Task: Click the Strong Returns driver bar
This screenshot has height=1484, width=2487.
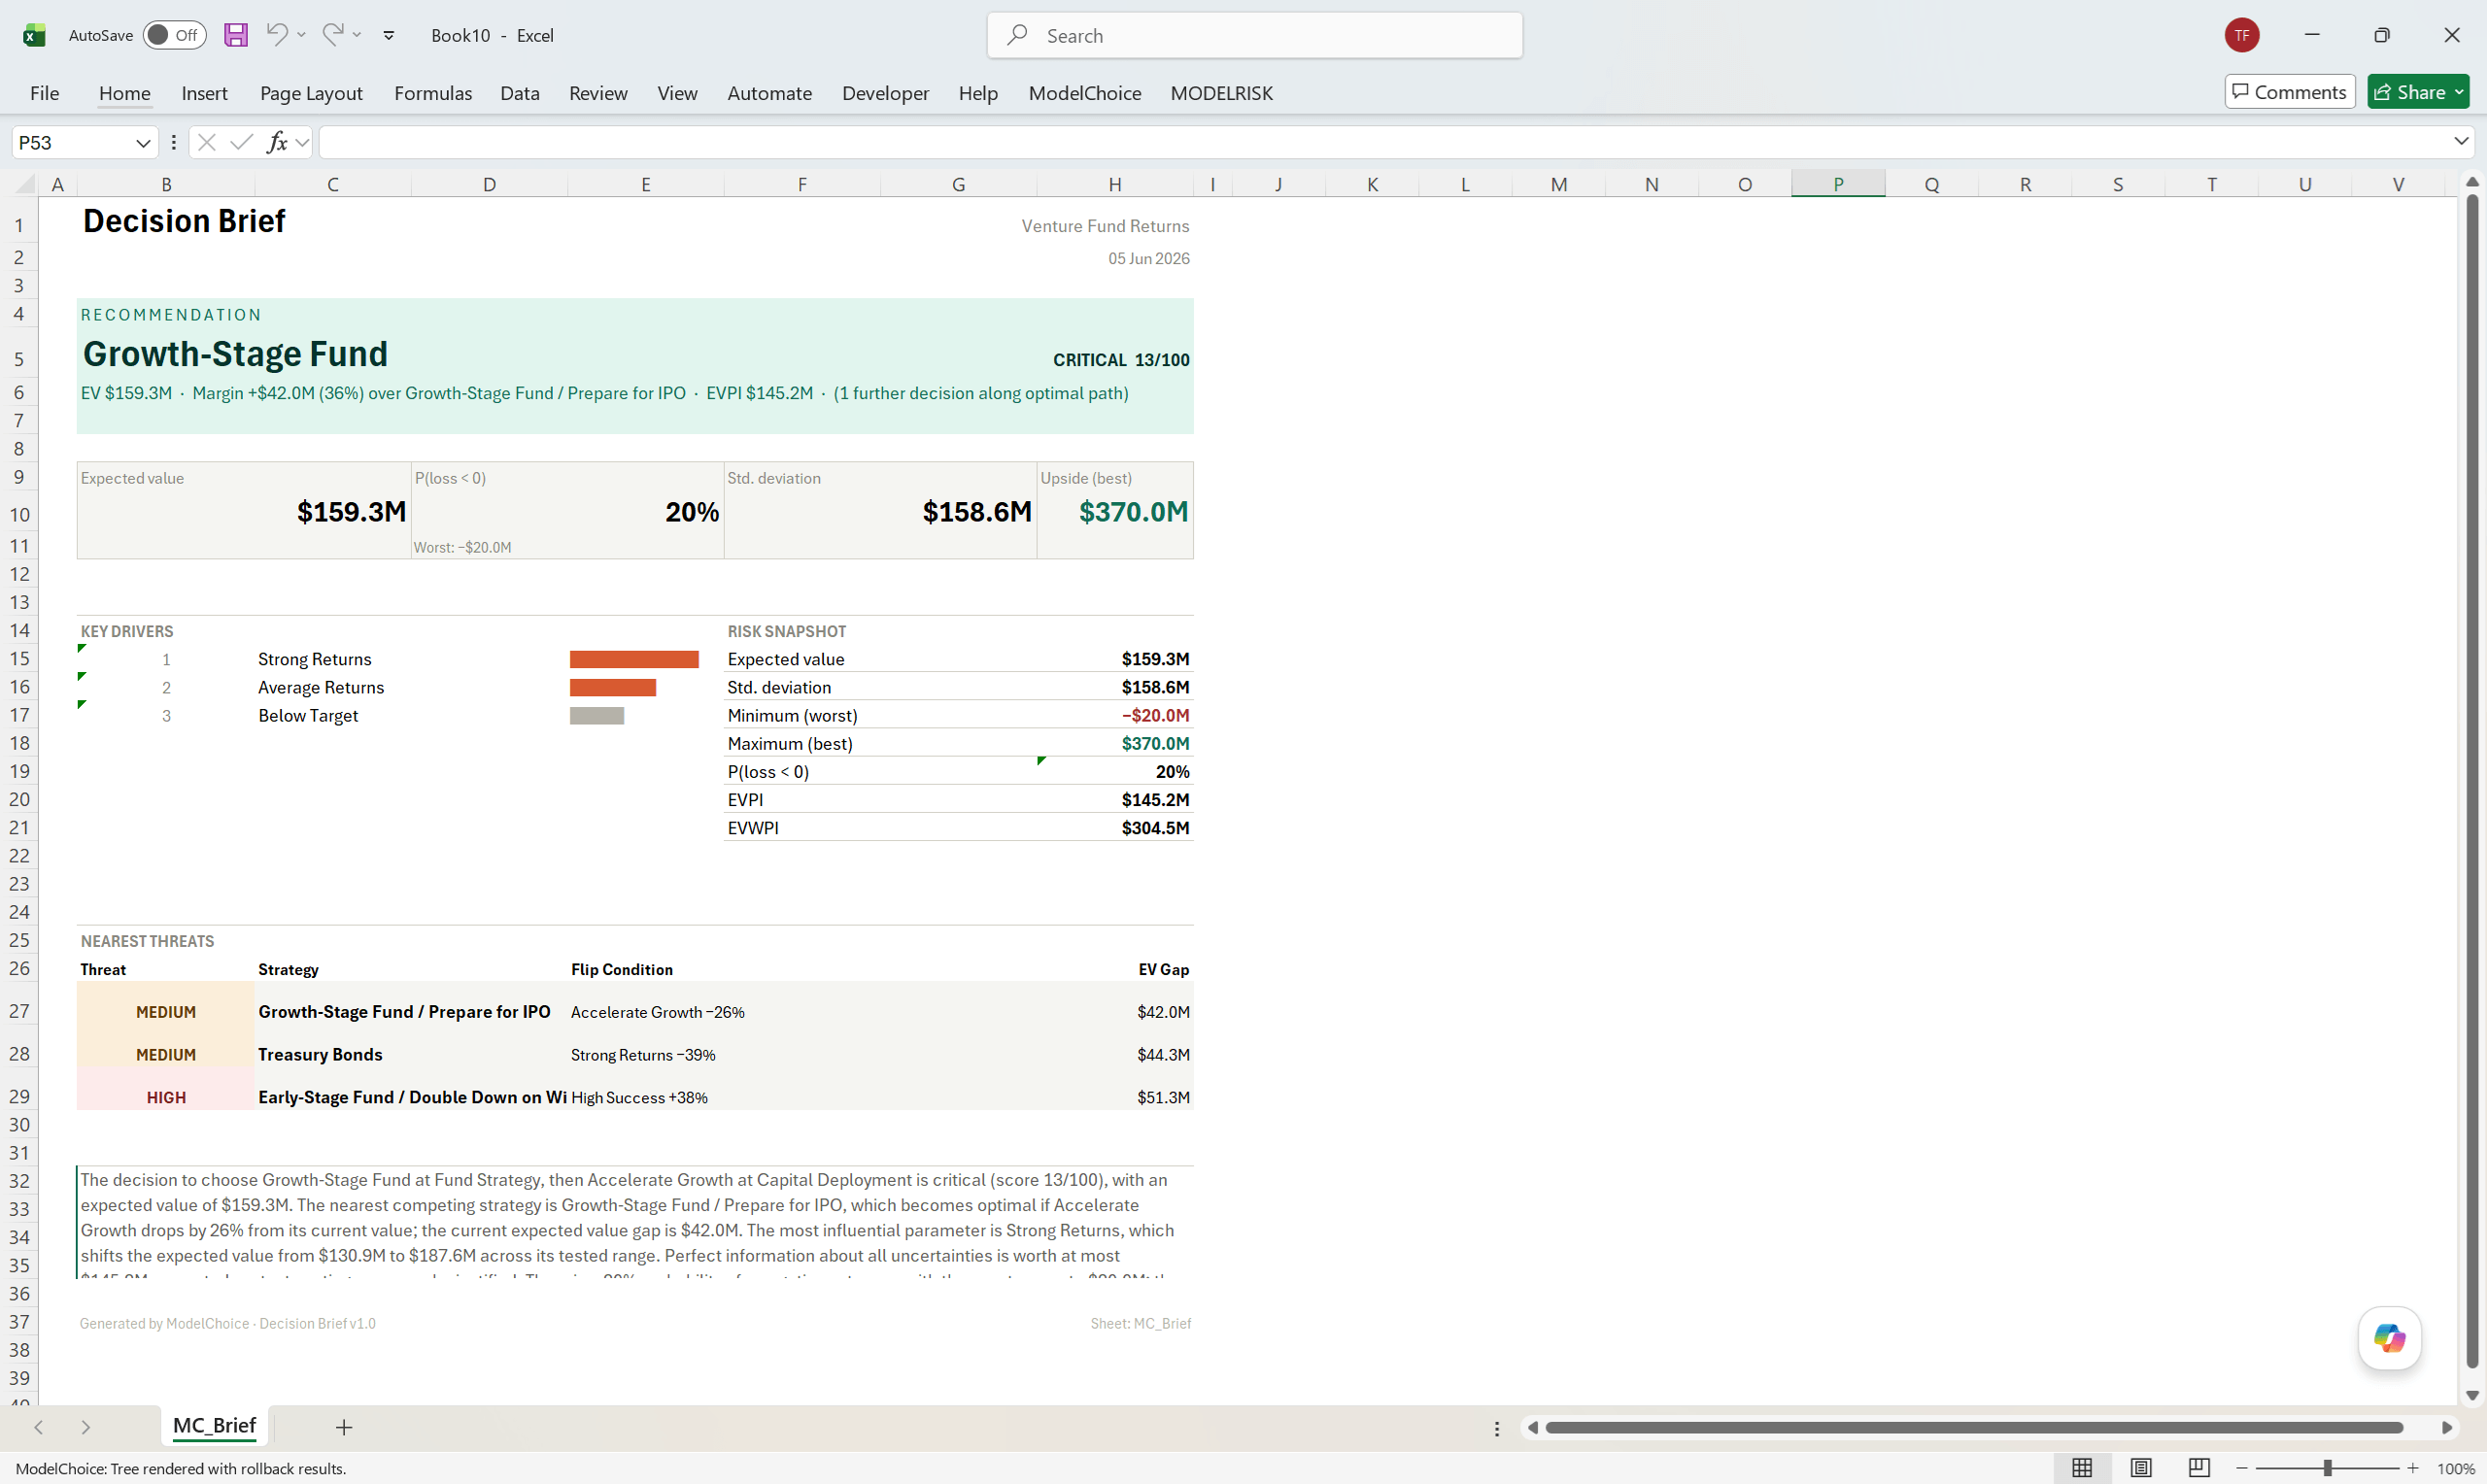Action: pos(634,659)
